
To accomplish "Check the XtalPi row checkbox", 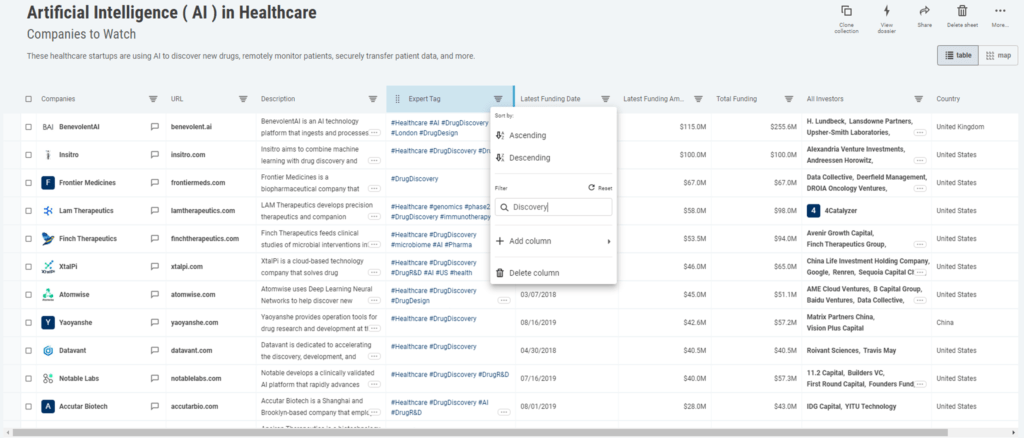I will [28, 266].
